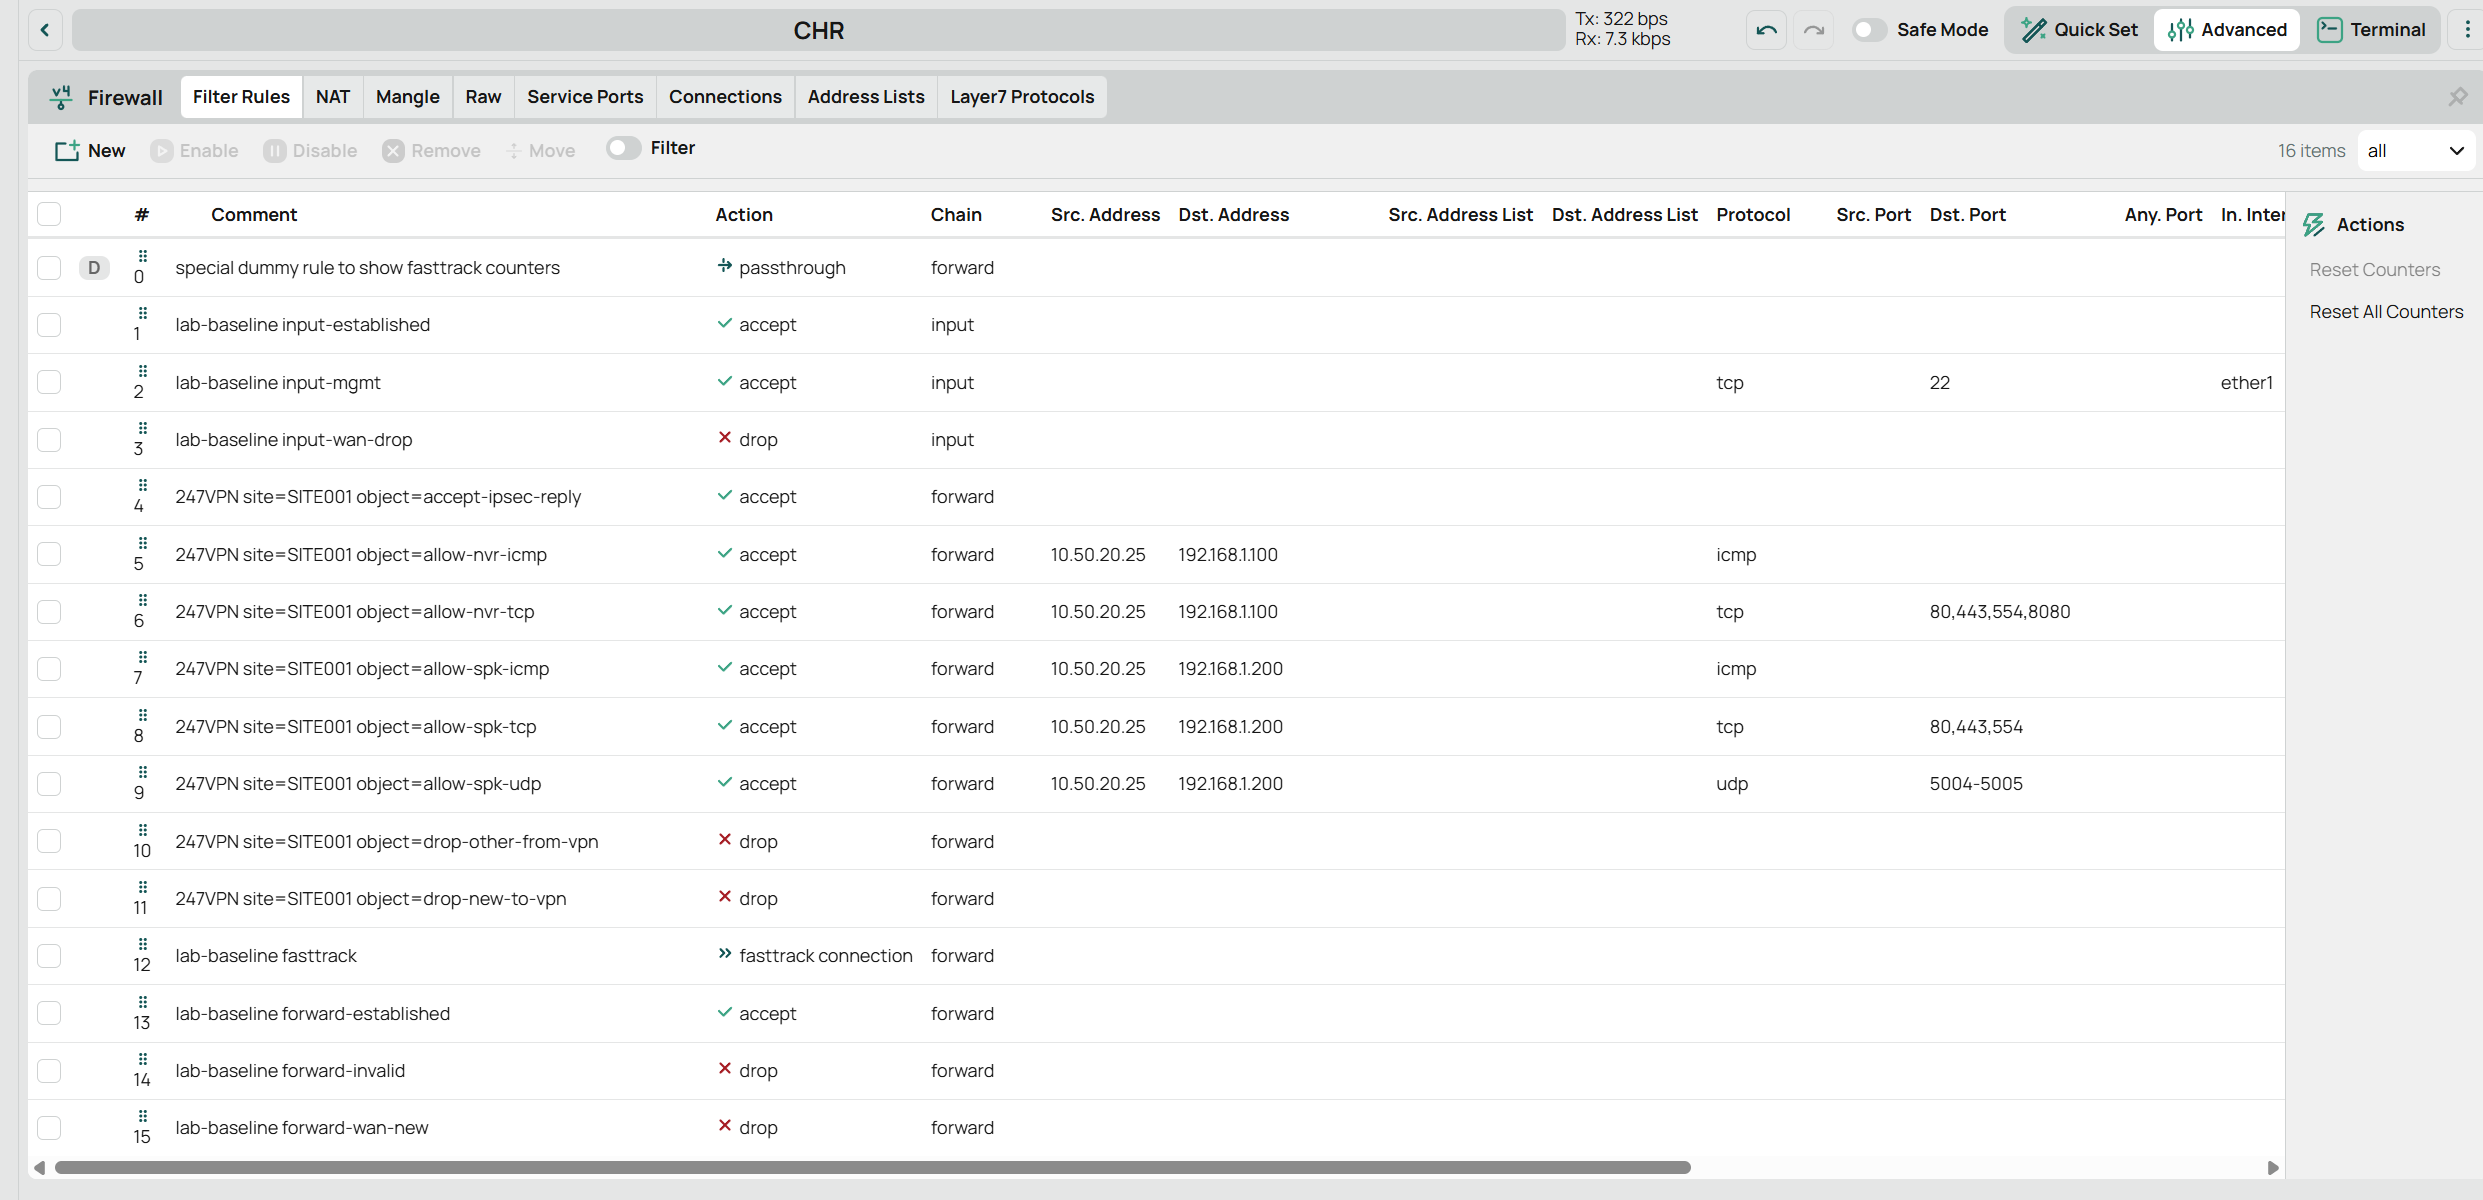Viewport: 2483px width, 1200px height.
Task: Open Quick Set mode
Action: tap(2080, 30)
